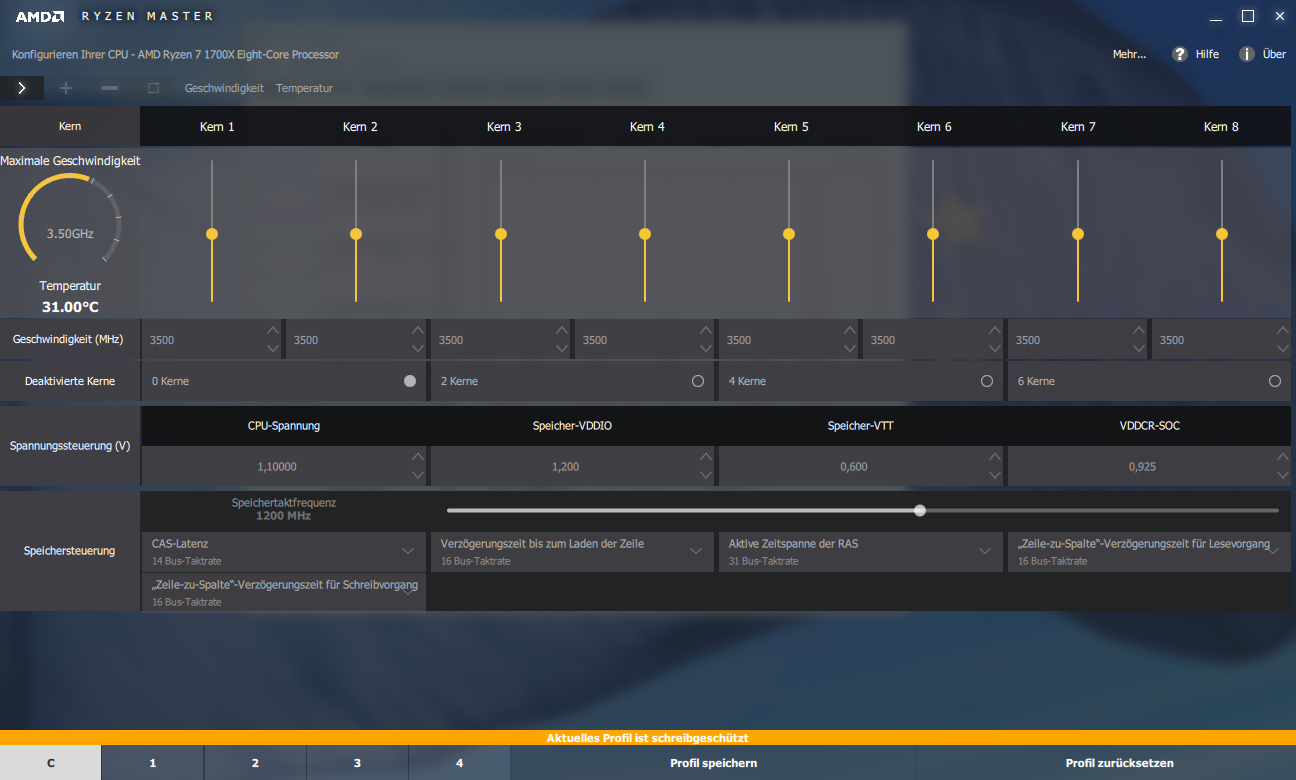Click the Kern 3 column header
1296x780 pixels.
click(504, 127)
